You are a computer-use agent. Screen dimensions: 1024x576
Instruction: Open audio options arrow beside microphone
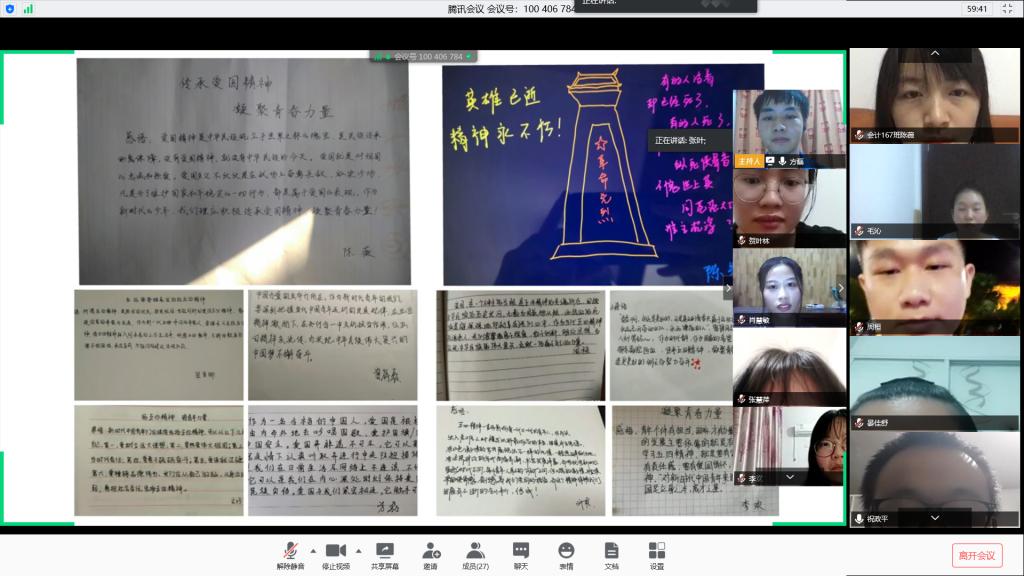pos(312,550)
